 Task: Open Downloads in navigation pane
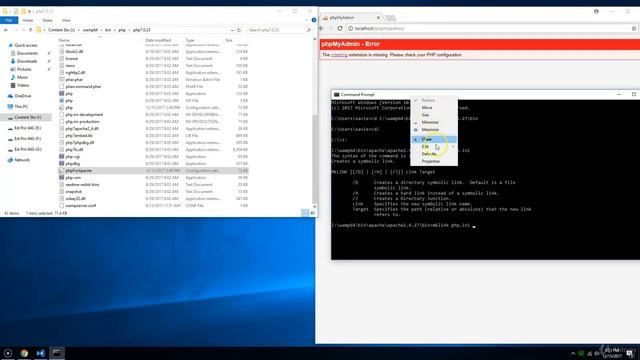pyautogui.click(x=27, y=61)
